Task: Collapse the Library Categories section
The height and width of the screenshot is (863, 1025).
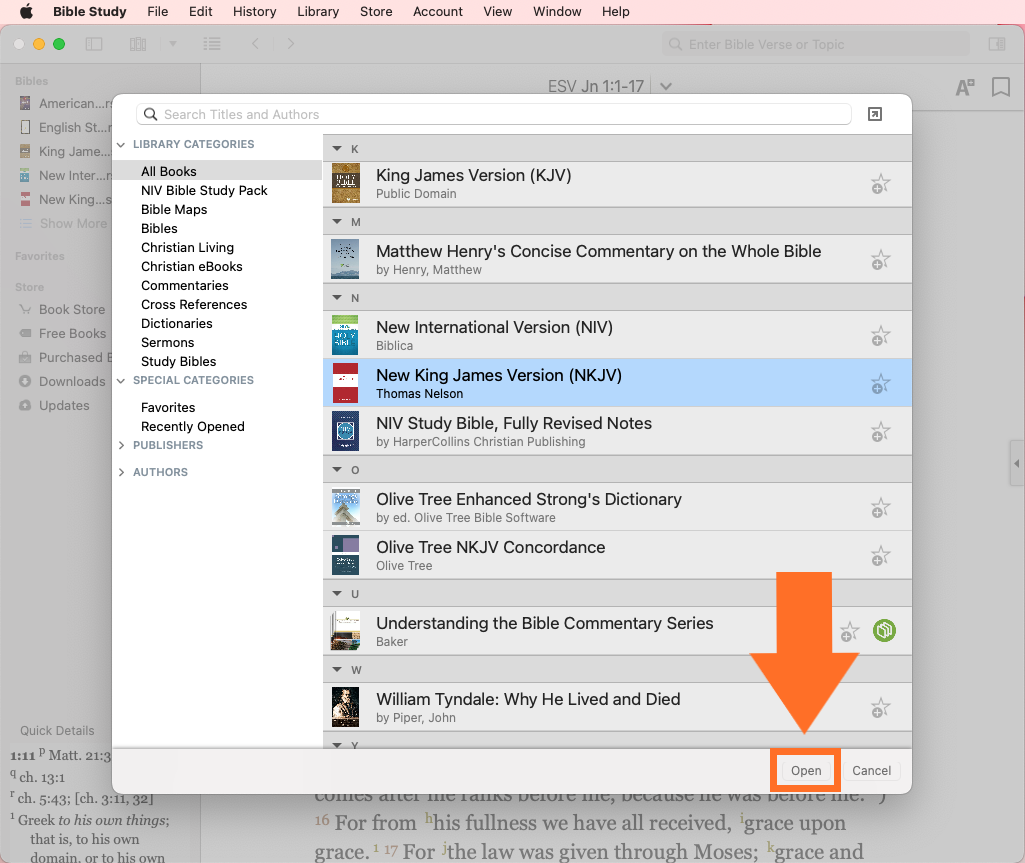Action: point(122,144)
